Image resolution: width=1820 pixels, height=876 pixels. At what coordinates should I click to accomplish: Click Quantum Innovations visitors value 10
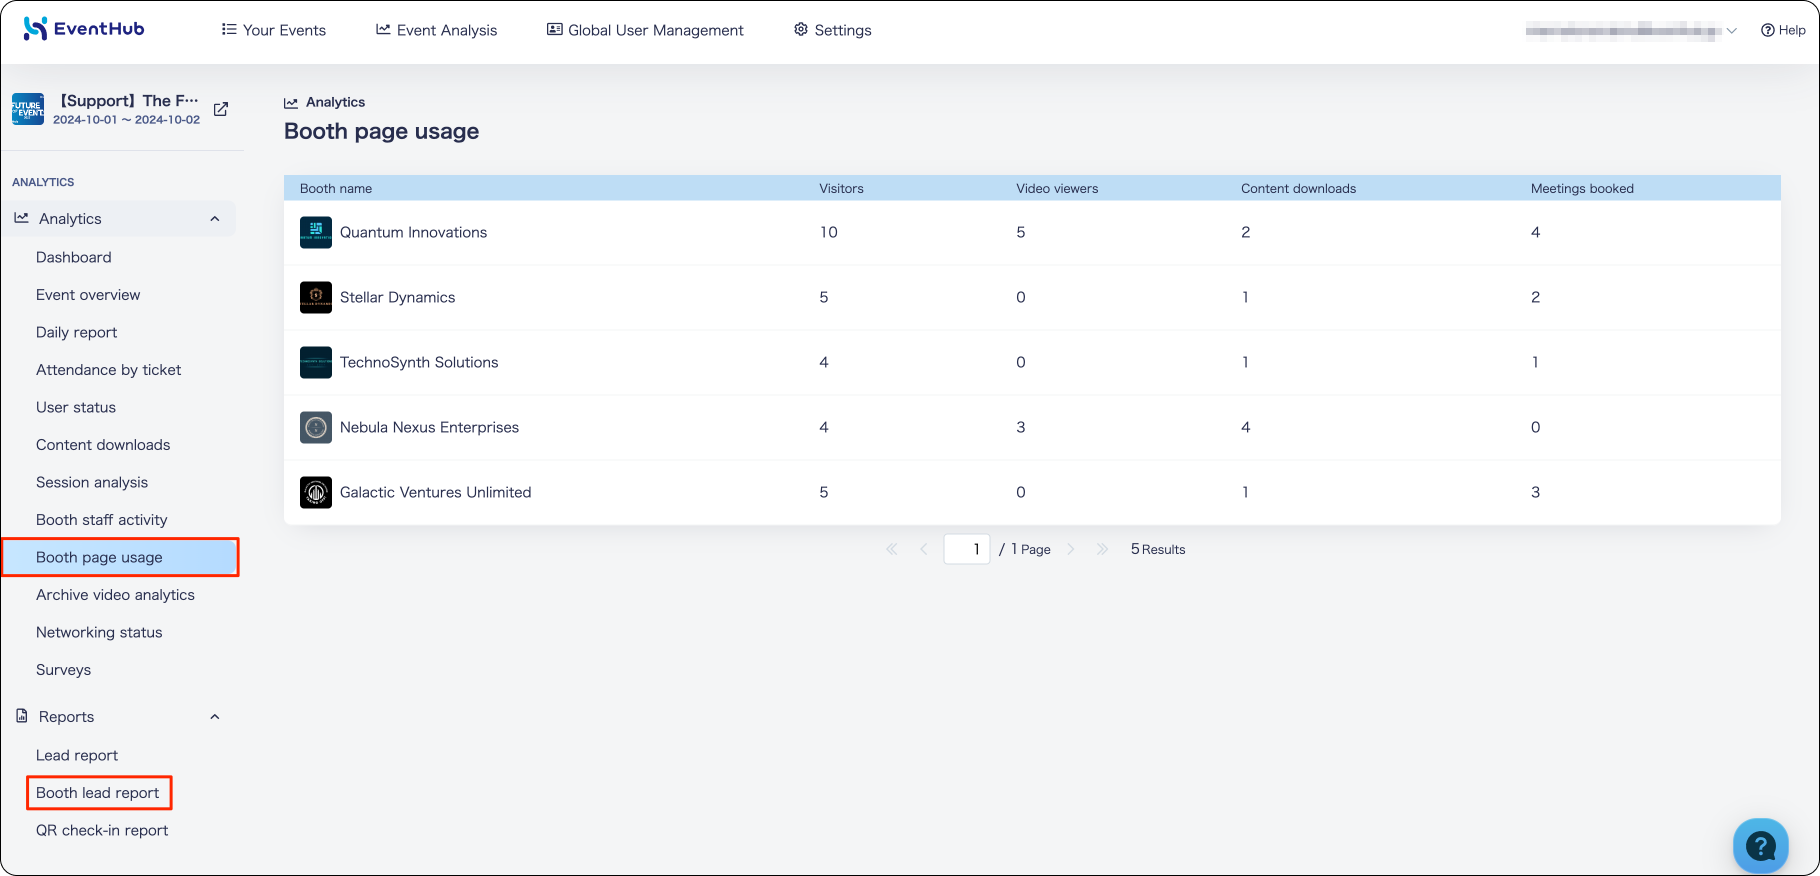(829, 232)
